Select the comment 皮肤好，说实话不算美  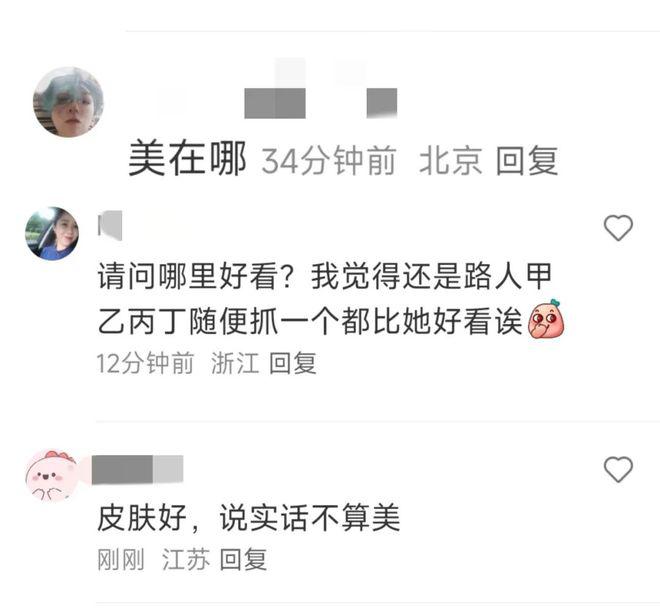pos(249,517)
